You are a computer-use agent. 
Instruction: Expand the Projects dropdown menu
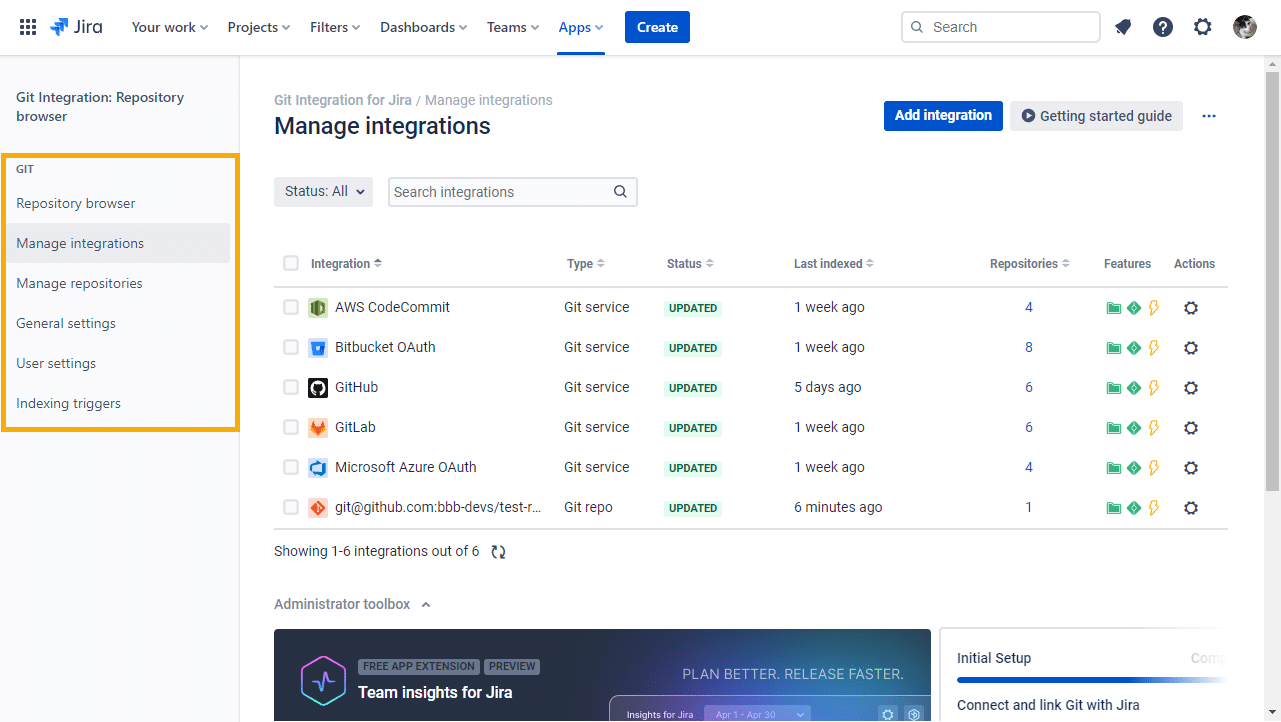258,27
